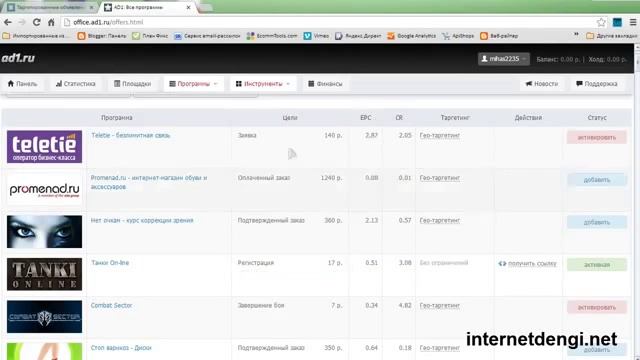Switch to the first browser tab

click(51, 7)
